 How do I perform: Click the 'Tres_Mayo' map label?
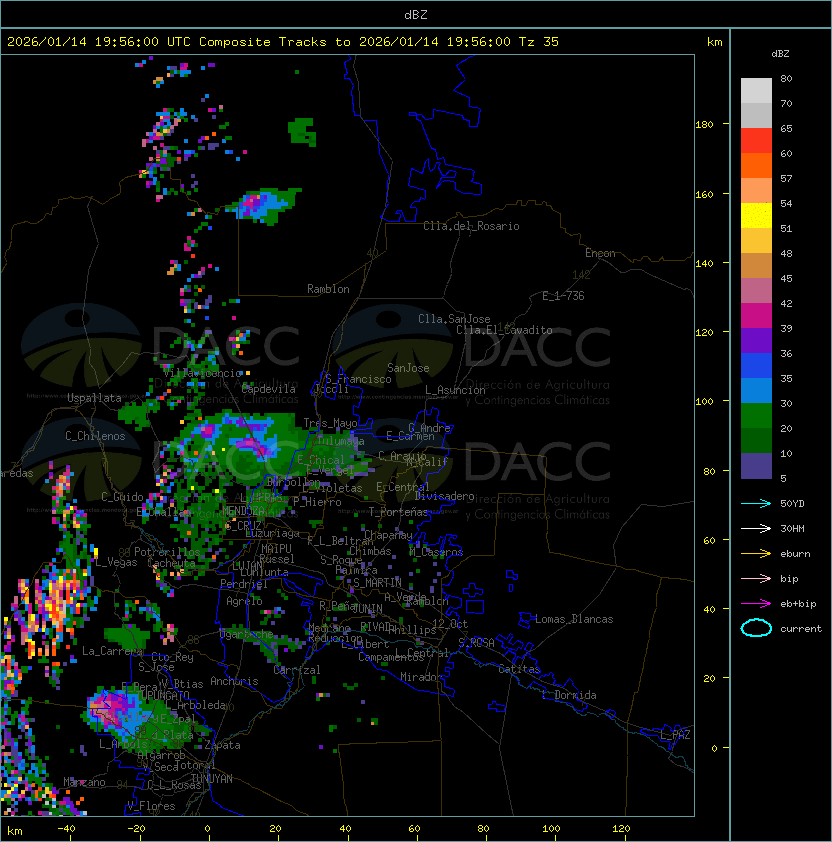coord(330,423)
